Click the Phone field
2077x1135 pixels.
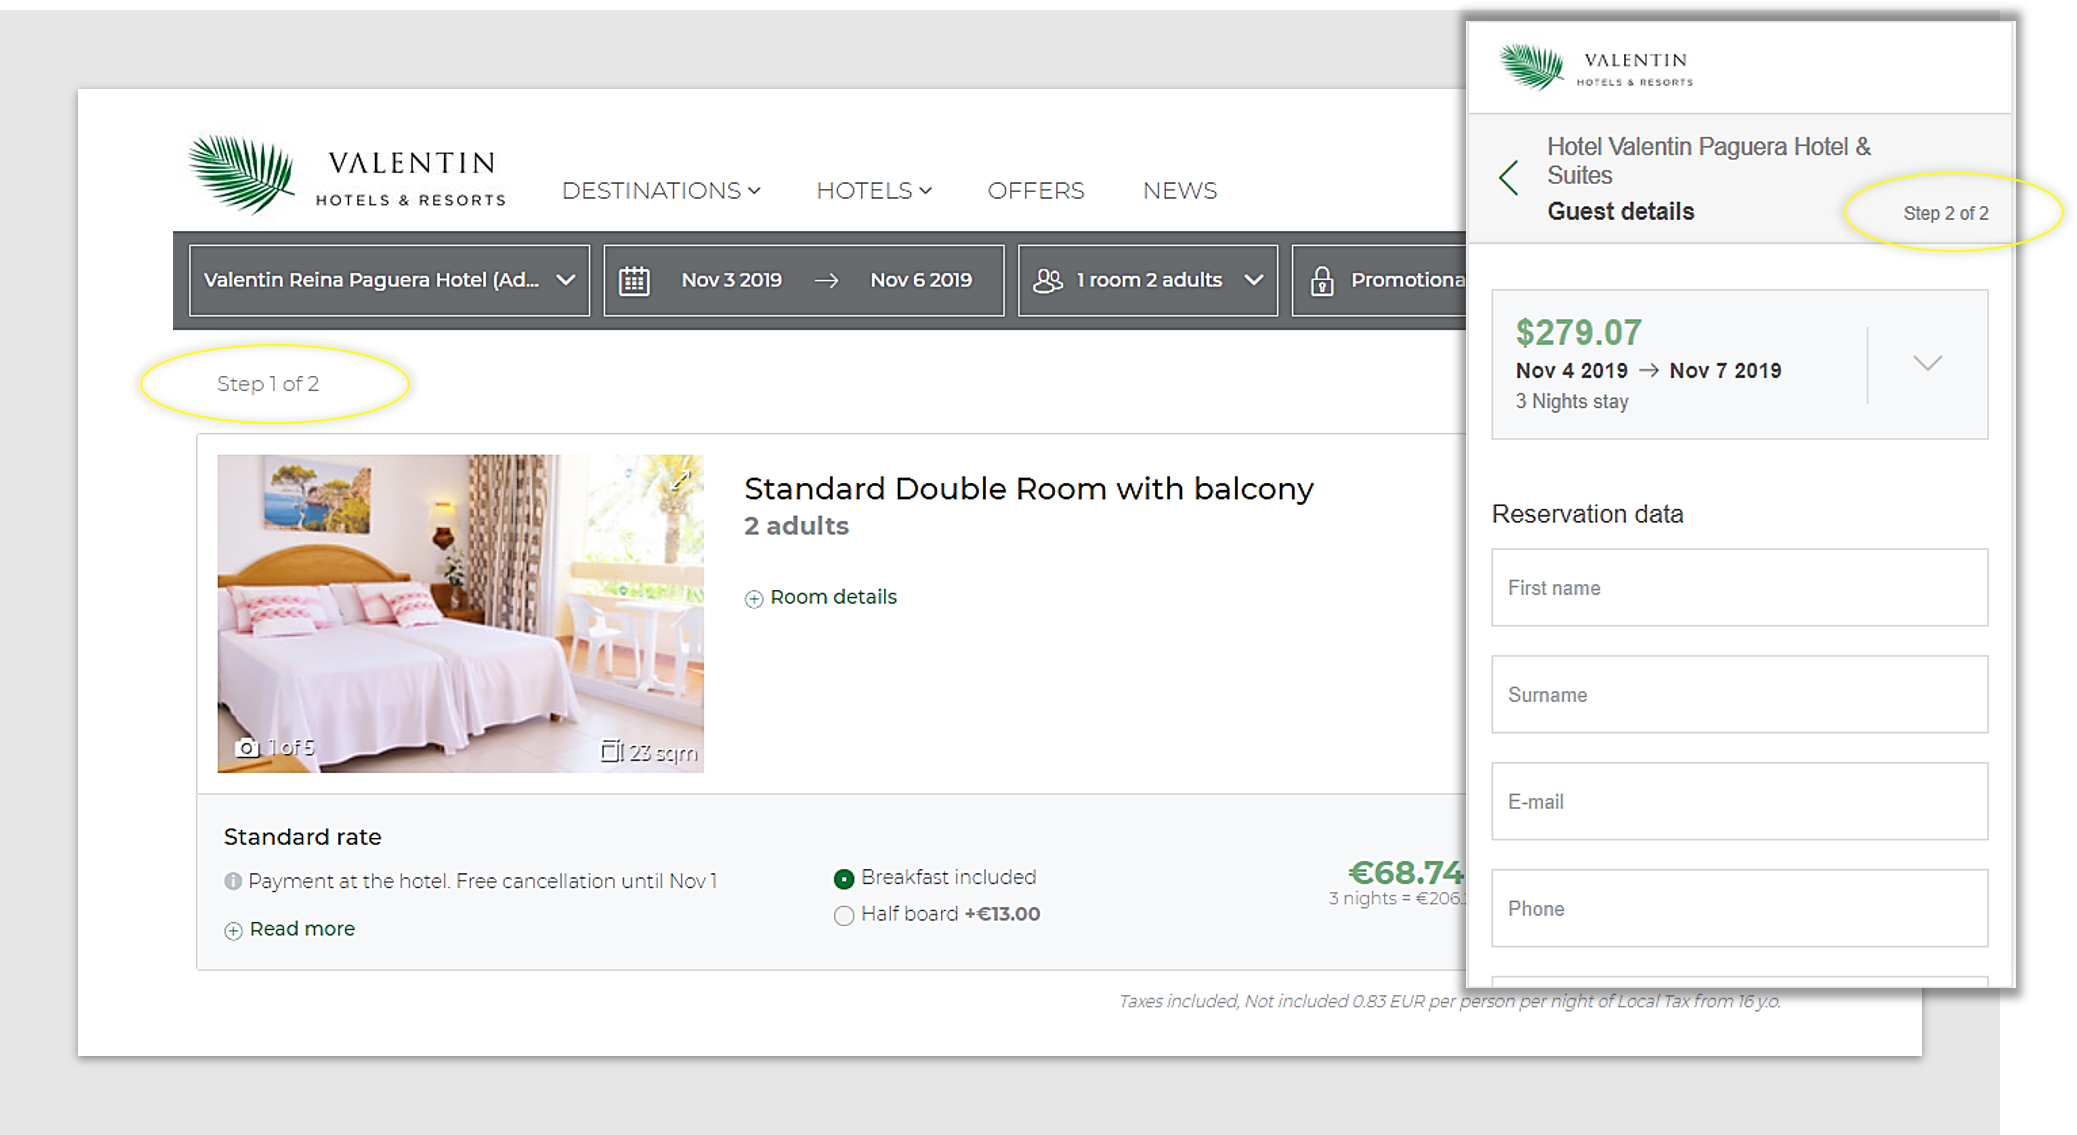pyautogui.click(x=1739, y=908)
